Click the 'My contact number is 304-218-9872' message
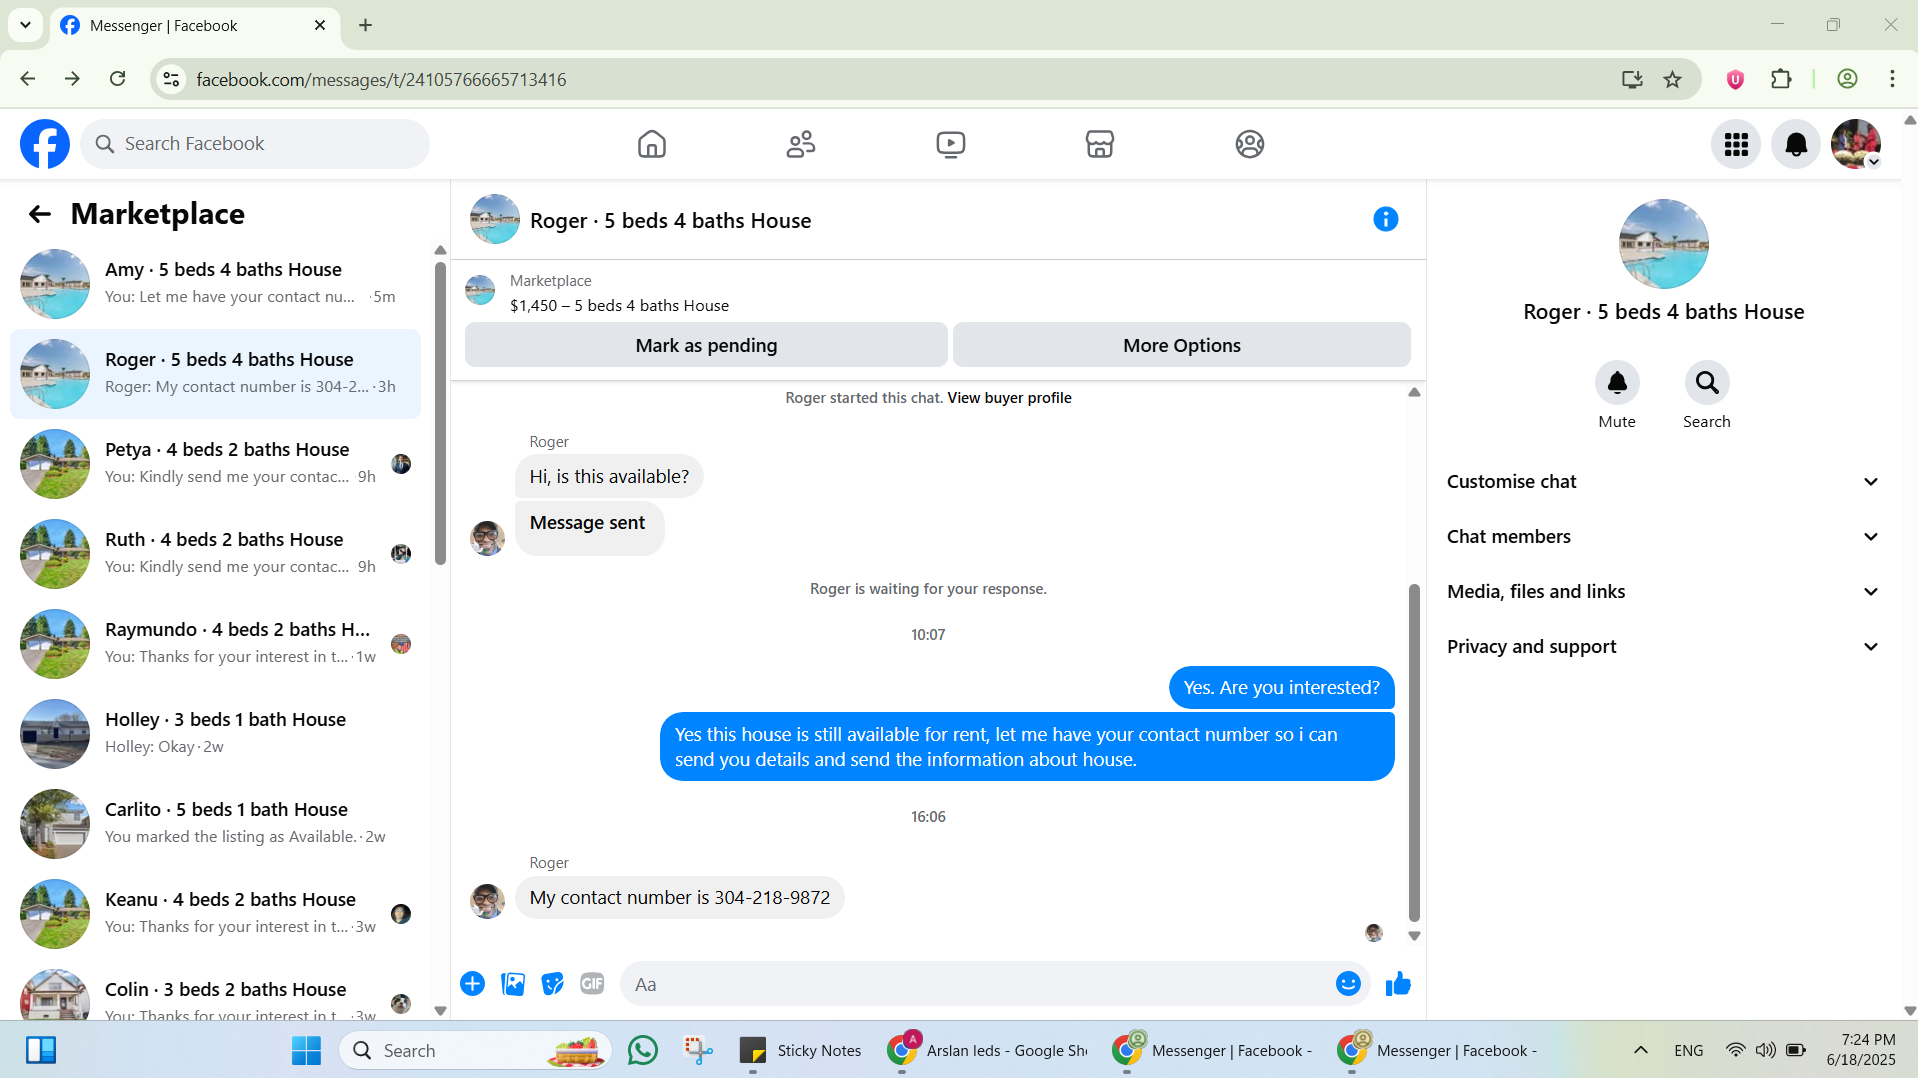 (680, 898)
